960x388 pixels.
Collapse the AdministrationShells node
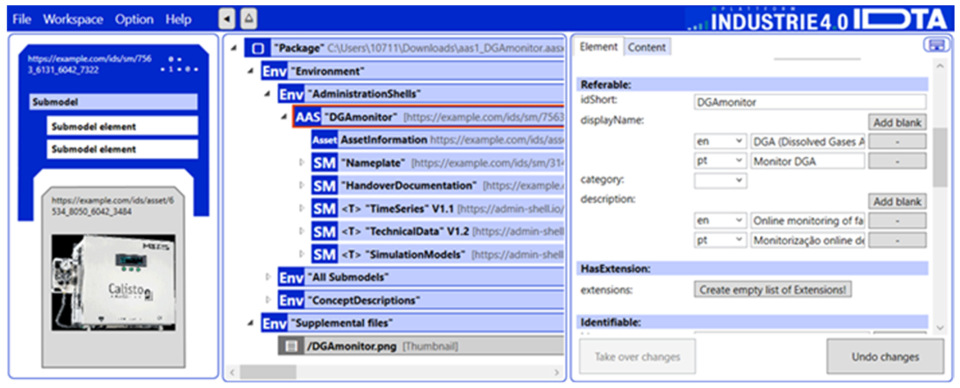coord(267,94)
